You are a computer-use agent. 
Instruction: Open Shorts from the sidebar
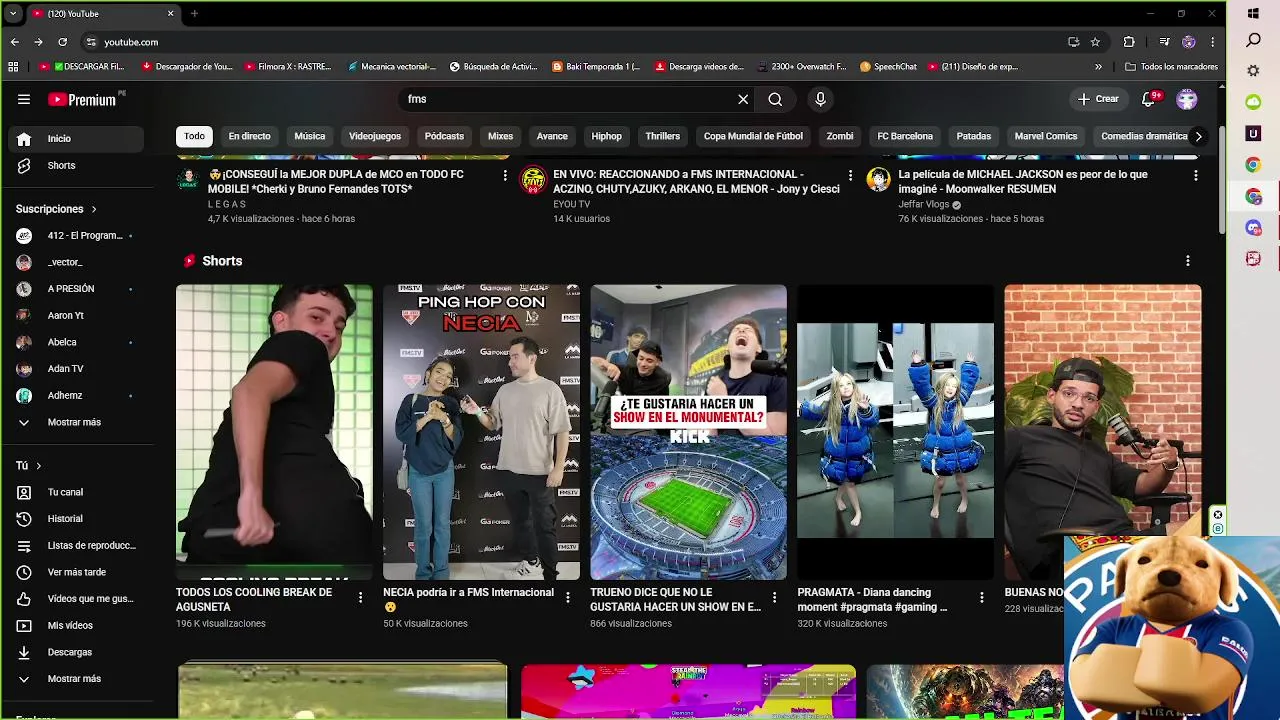pos(77,165)
